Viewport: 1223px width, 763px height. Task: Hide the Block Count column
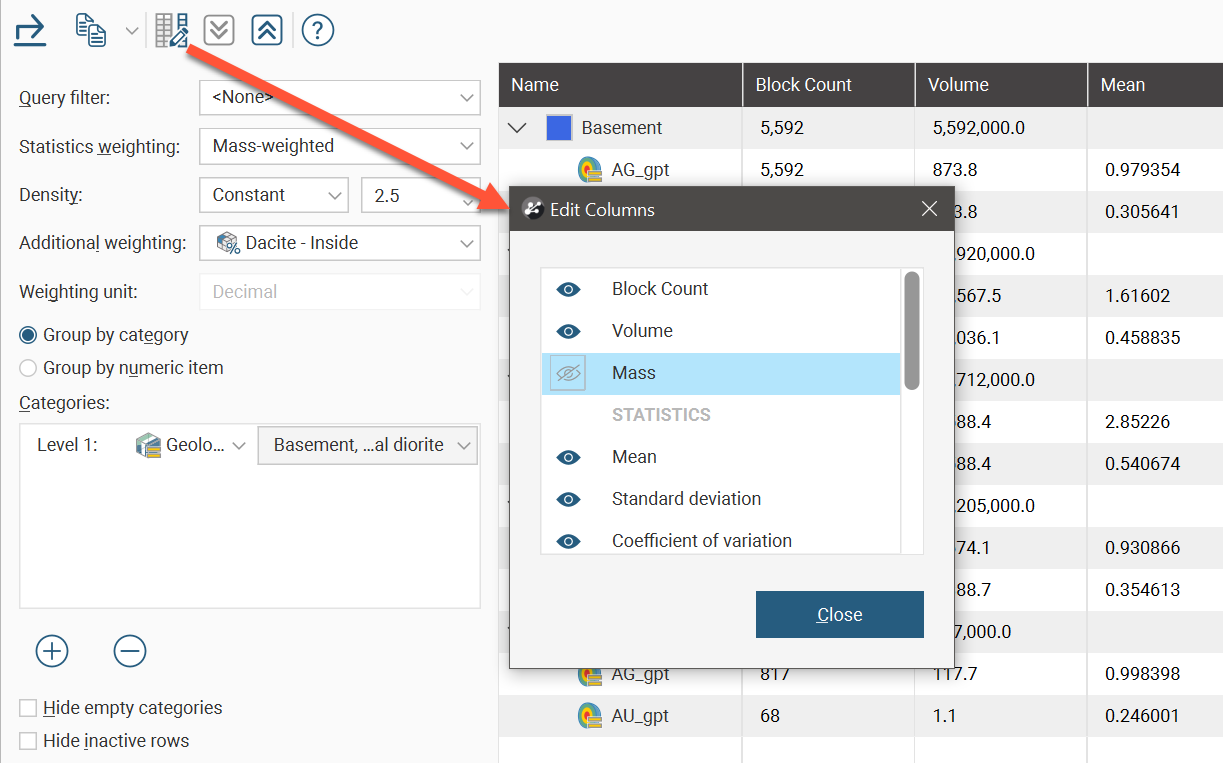[568, 289]
